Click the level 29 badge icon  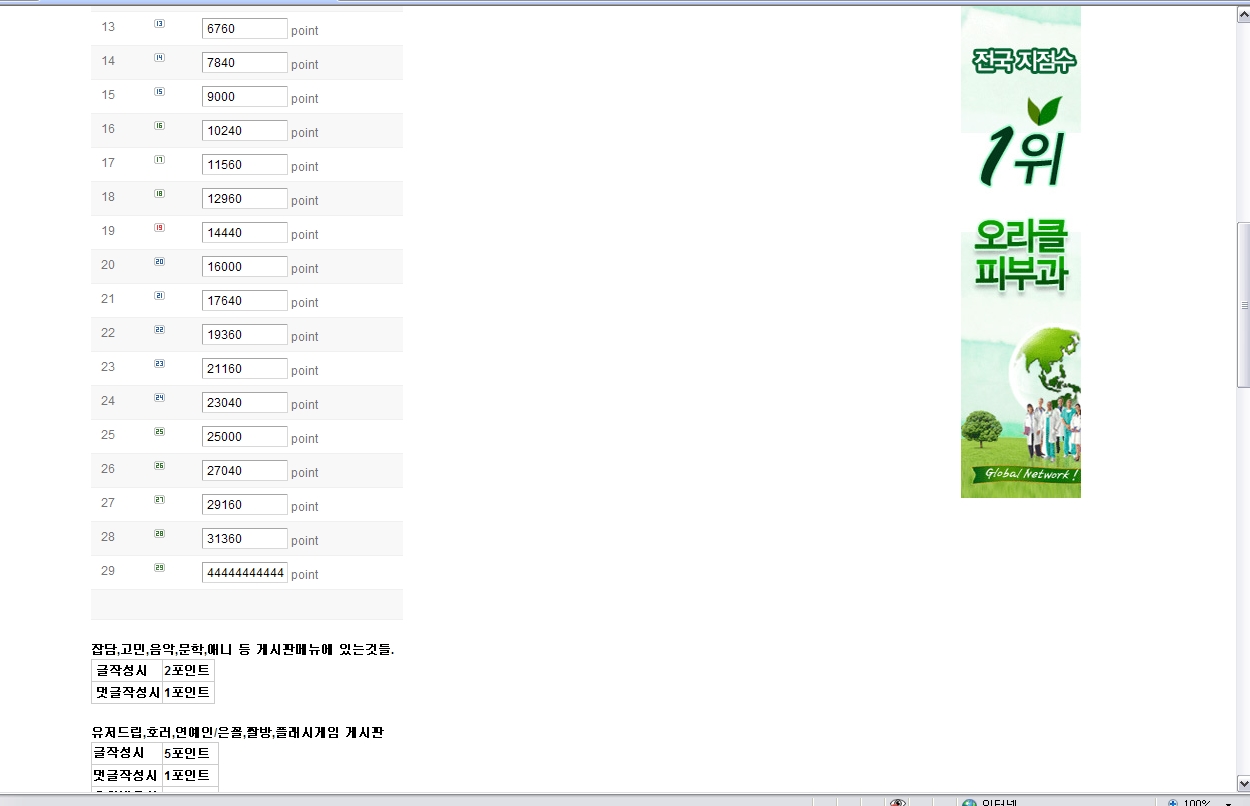pos(159,567)
